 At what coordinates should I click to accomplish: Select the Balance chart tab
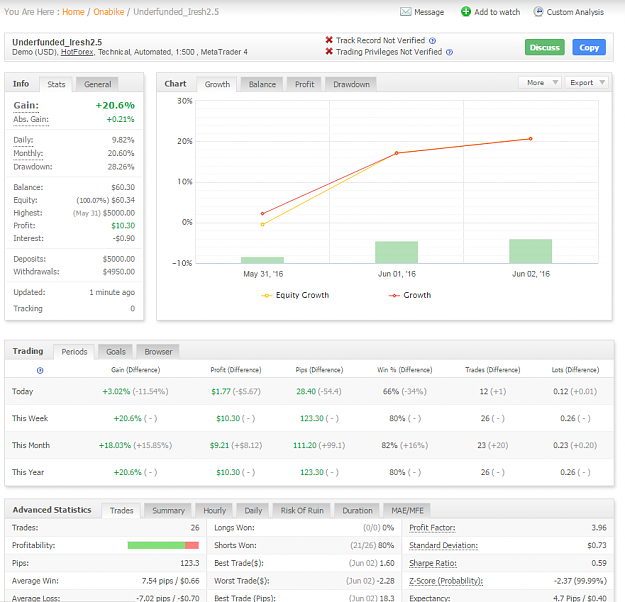coord(262,84)
